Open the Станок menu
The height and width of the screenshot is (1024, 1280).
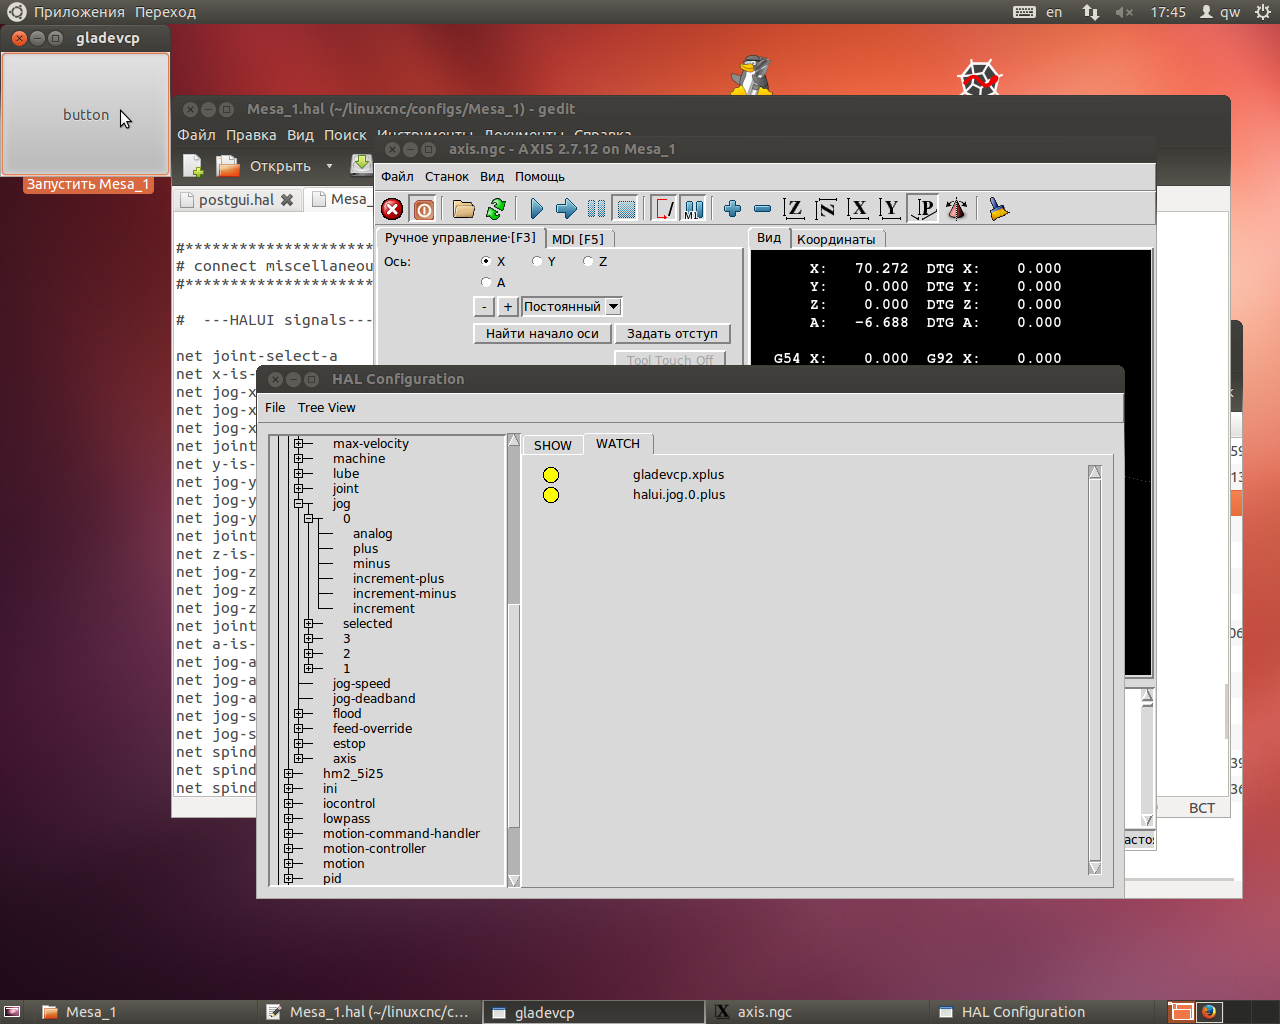pyautogui.click(x=446, y=177)
